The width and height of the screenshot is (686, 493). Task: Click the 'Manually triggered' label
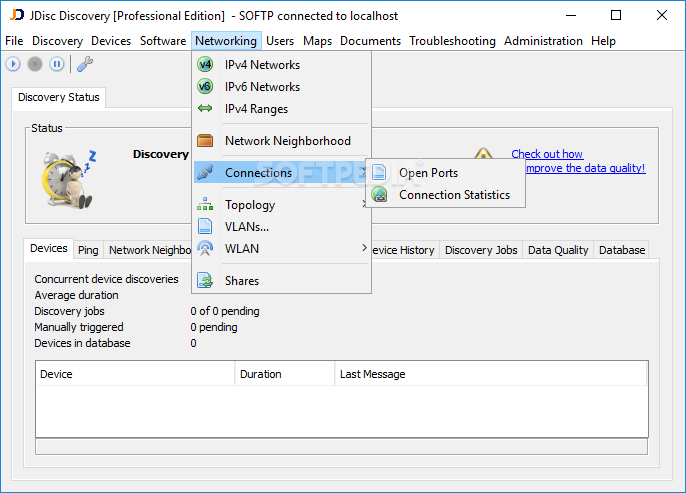79,327
